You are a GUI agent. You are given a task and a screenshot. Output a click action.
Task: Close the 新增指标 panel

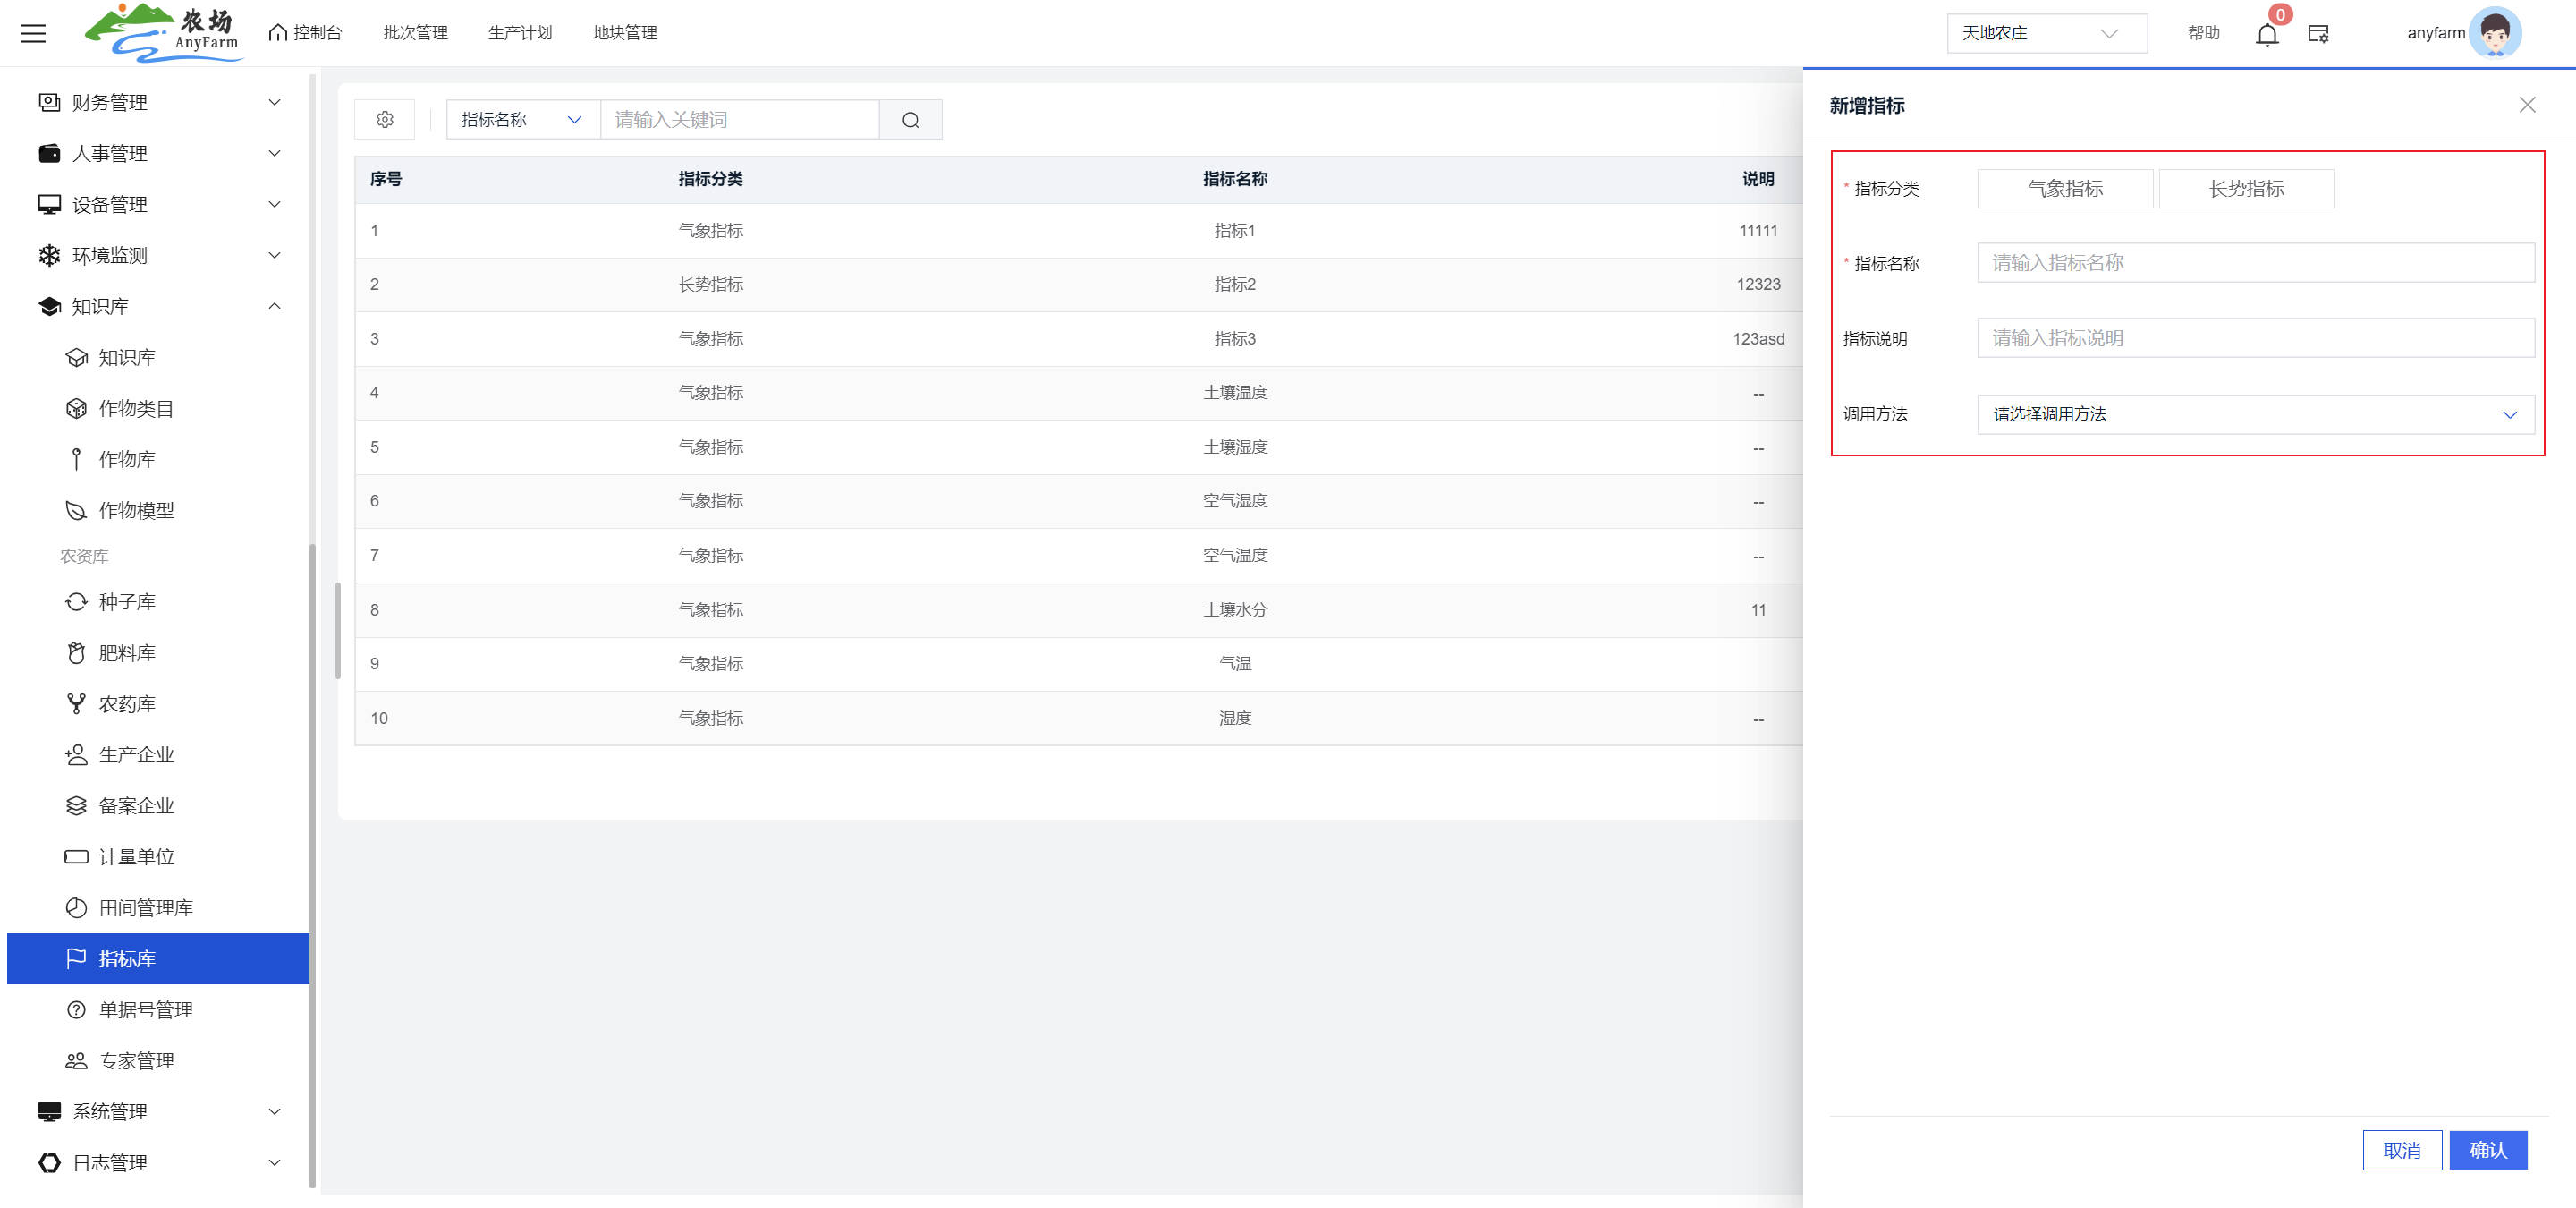[x=2527, y=105]
